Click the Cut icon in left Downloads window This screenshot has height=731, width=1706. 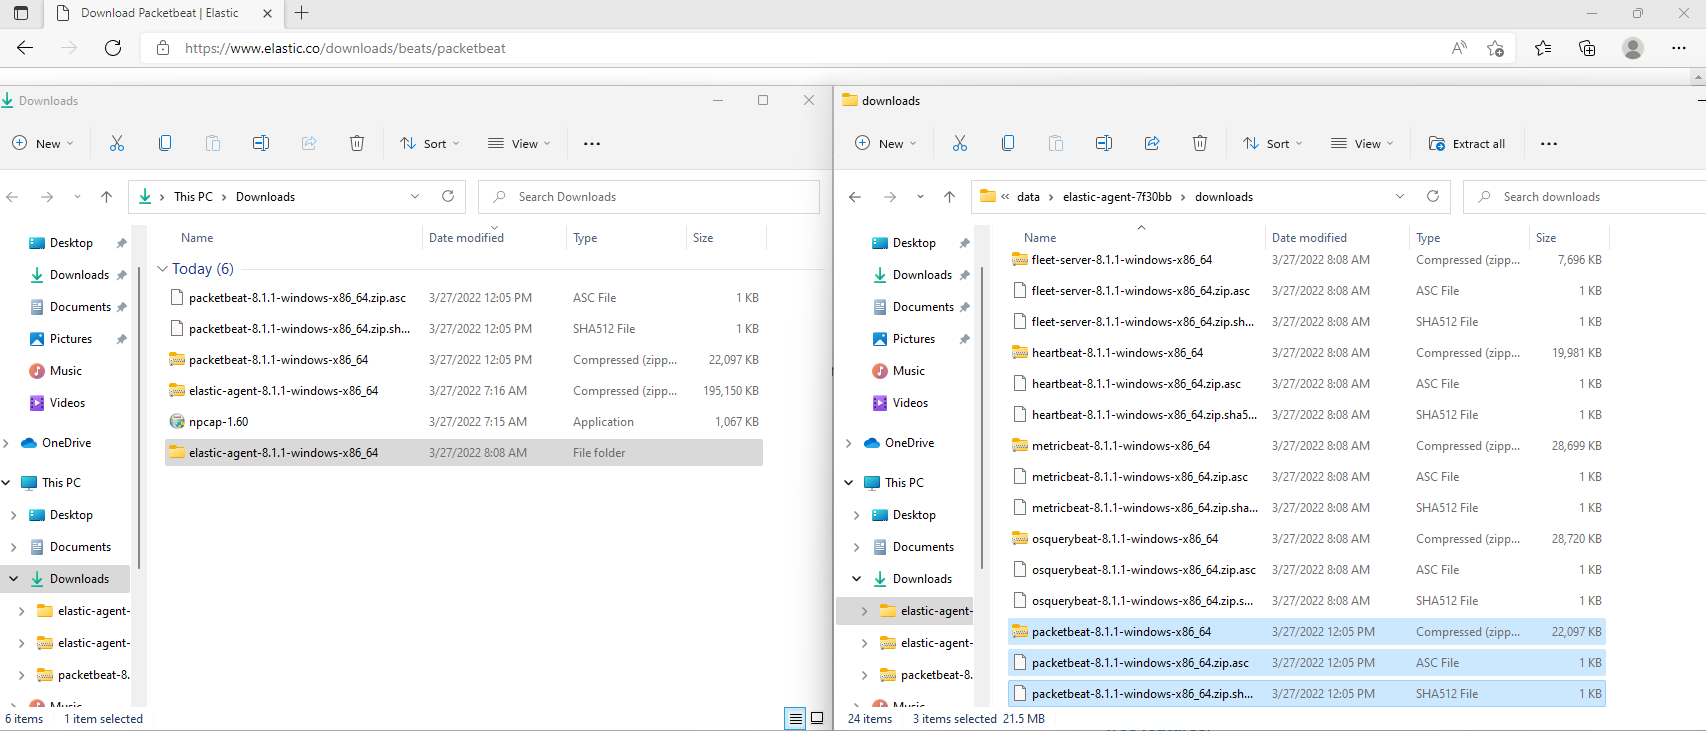(x=117, y=144)
